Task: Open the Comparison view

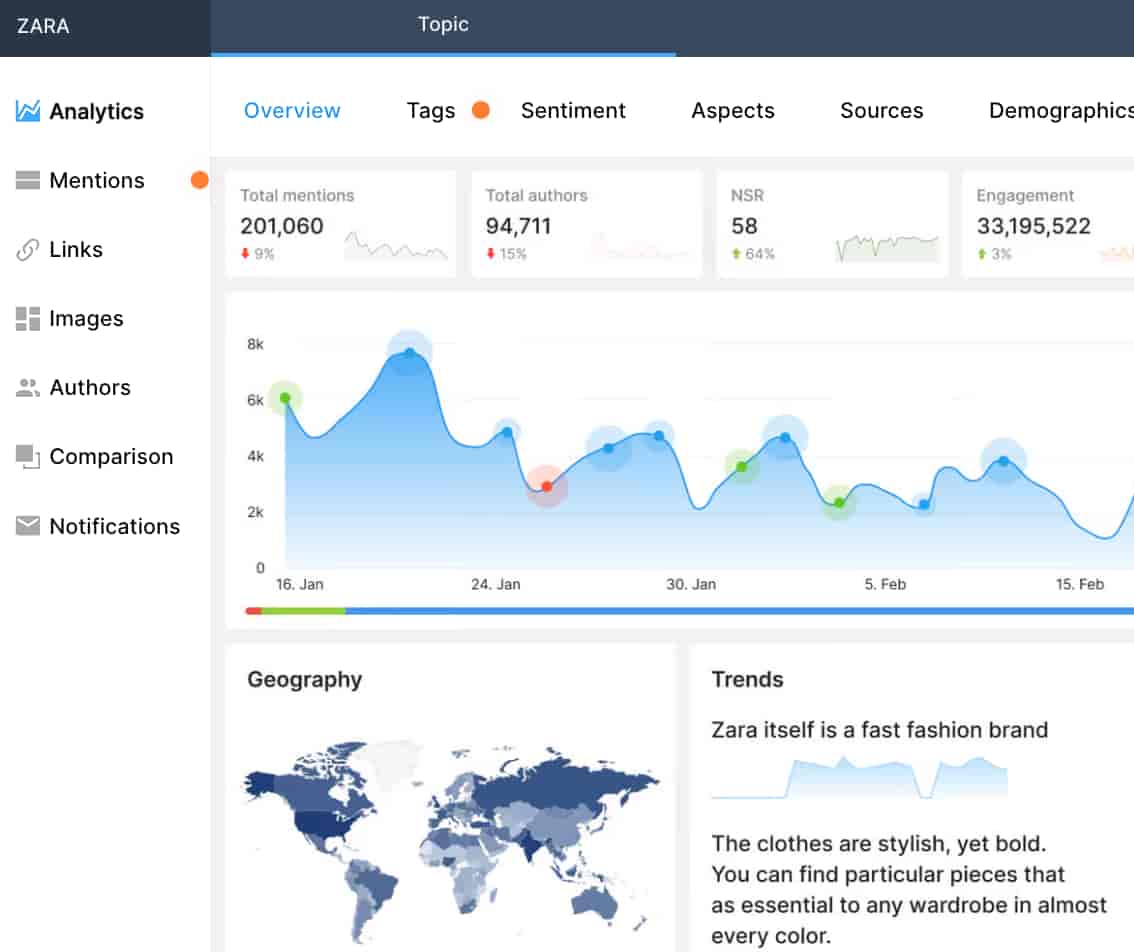Action: [x=111, y=456]
